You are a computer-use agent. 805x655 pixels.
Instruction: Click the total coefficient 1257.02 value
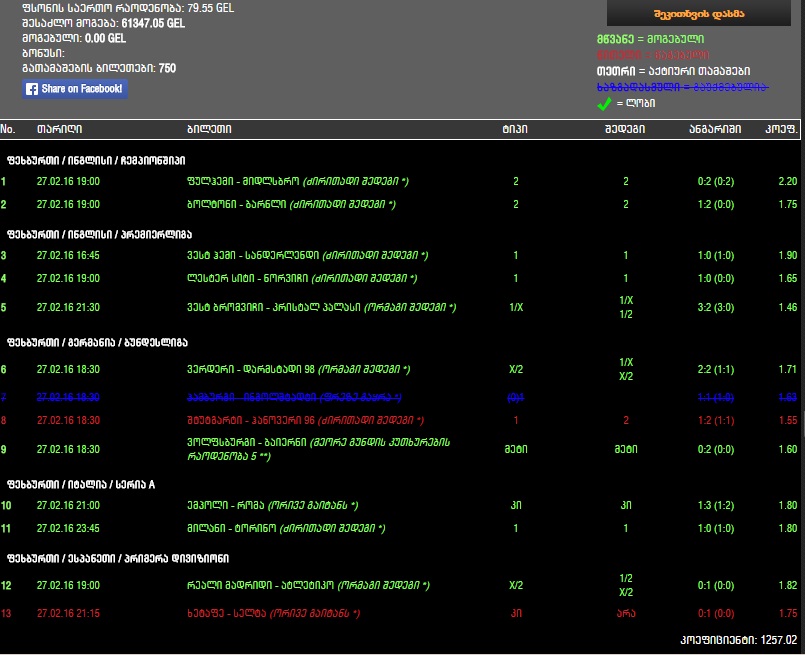pyautogui.click(x=777, y=640)
